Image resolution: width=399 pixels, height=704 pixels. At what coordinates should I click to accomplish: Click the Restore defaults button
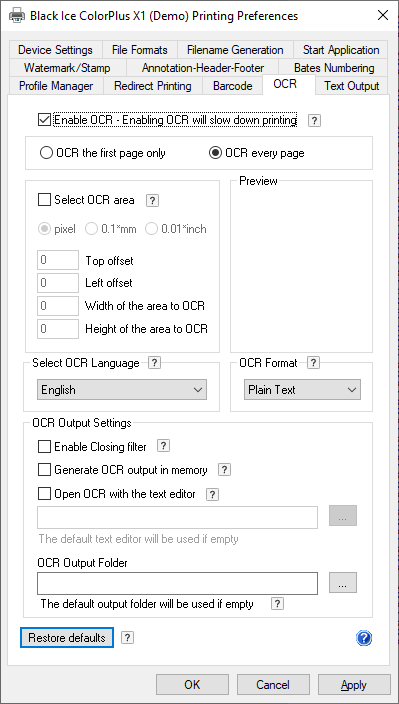click(67, 638)
